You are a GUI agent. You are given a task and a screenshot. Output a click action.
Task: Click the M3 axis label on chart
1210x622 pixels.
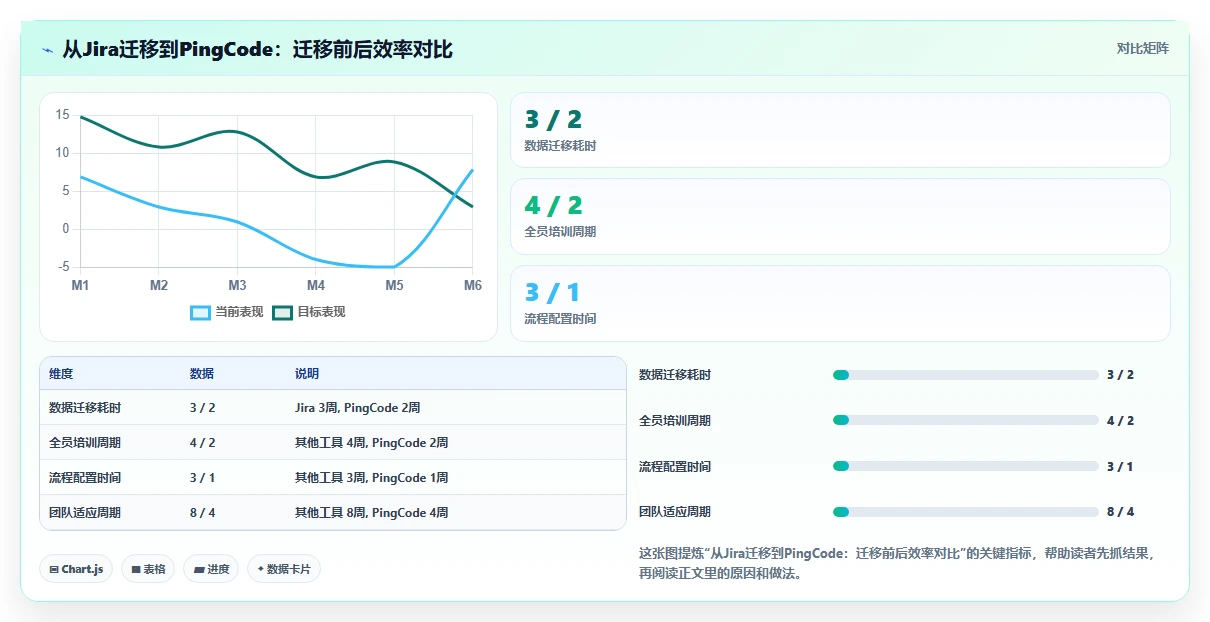coord(237,286)
